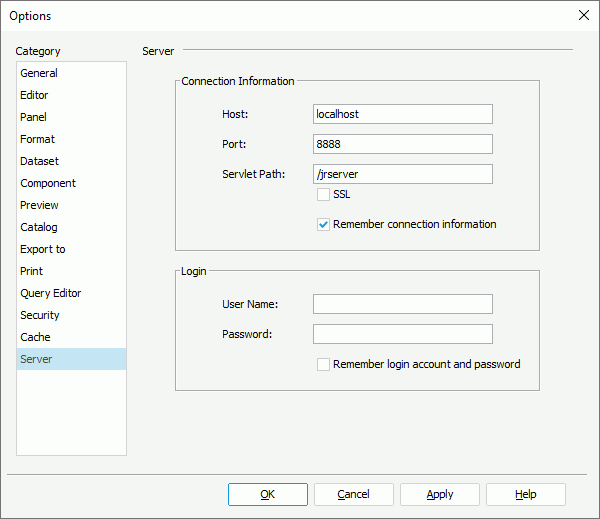Click the "Password:" label
The width and height of the screenshot is (600, 519).
(247, 334)
